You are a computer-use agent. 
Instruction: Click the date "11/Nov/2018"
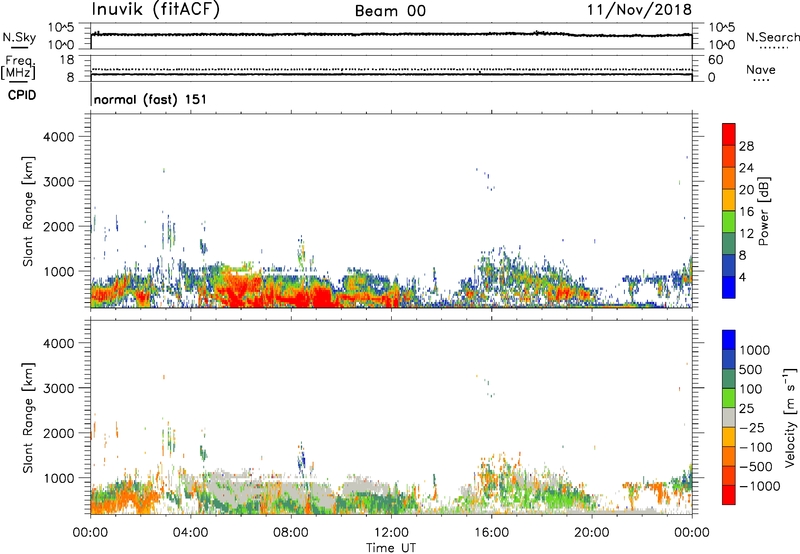click(x=639, y=9)
